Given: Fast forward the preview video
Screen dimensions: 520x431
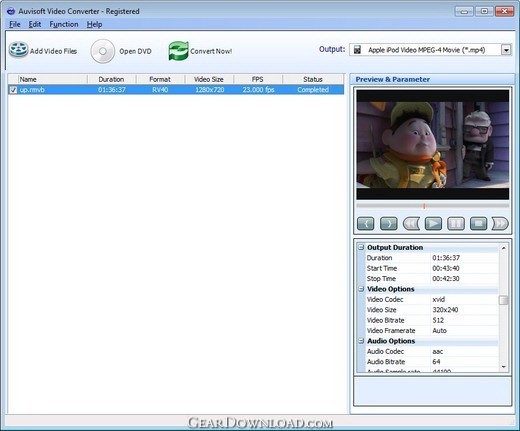Looking at the screenshot, I should point(500,224).
